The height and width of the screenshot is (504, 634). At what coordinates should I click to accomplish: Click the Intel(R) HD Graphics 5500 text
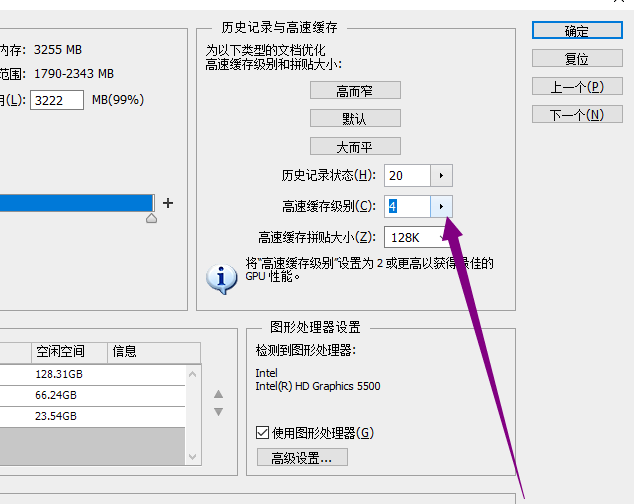pos(318,386)
